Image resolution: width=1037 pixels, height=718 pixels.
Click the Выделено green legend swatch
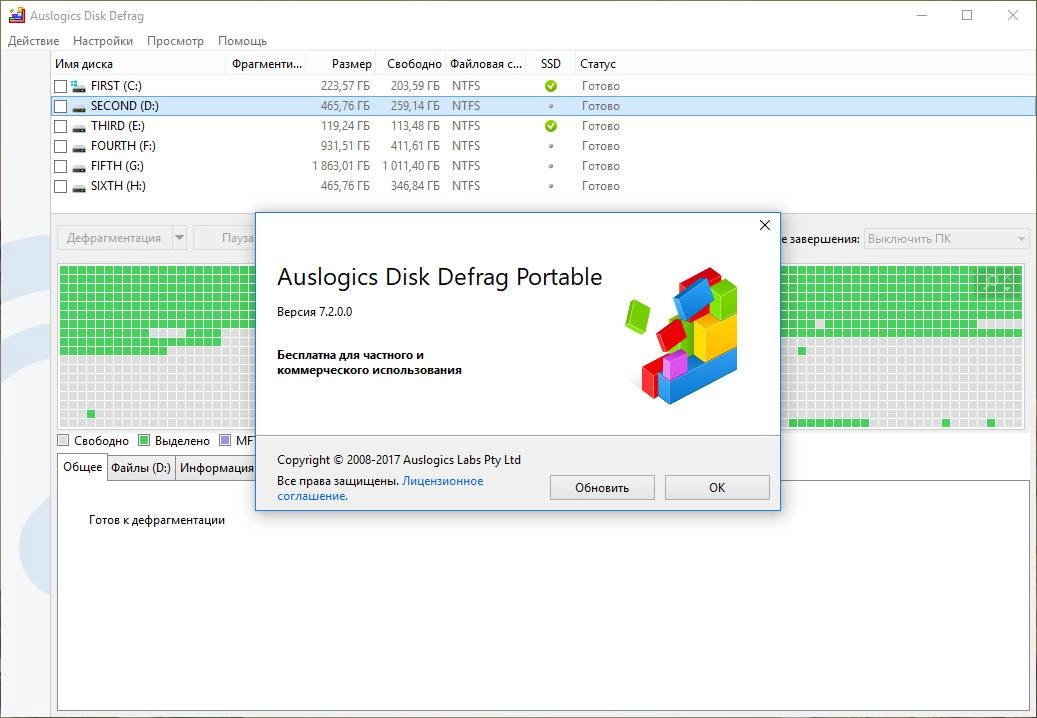click(144, 440)
